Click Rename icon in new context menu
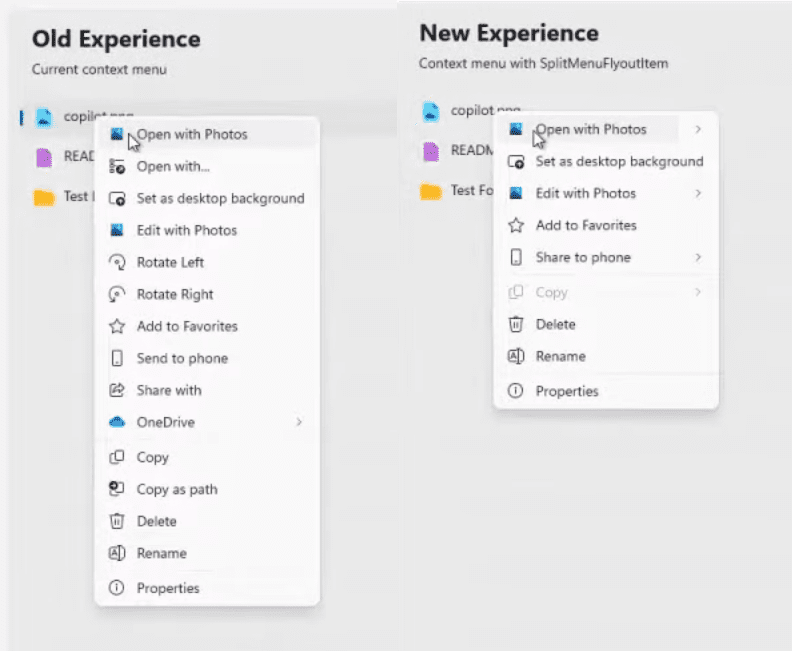792x651 pixels. pos(516,356)
